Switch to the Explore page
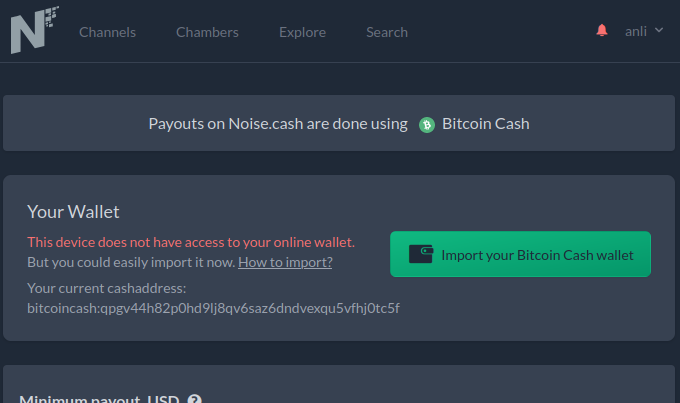The height and width of the screenshot is (403, 680). point(302,32)
